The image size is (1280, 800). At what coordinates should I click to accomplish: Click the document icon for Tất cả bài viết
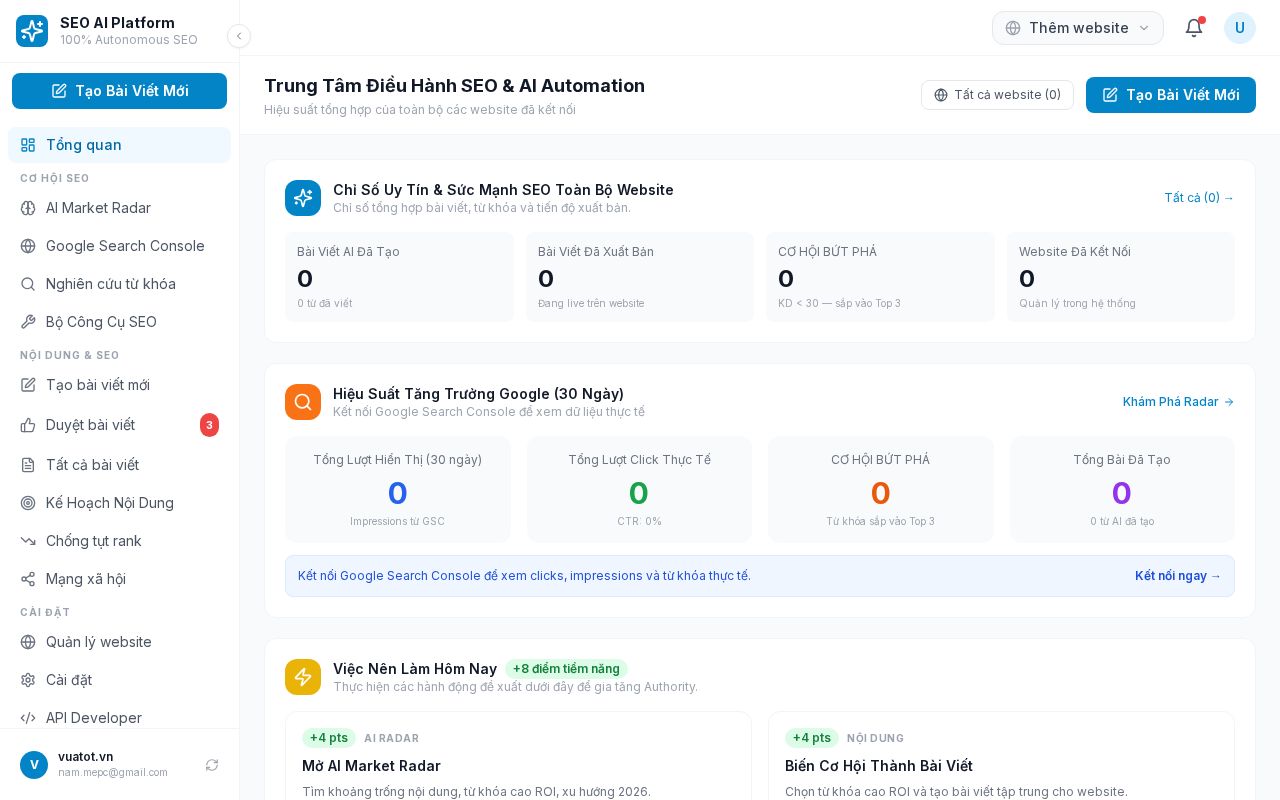coord(28,465)
